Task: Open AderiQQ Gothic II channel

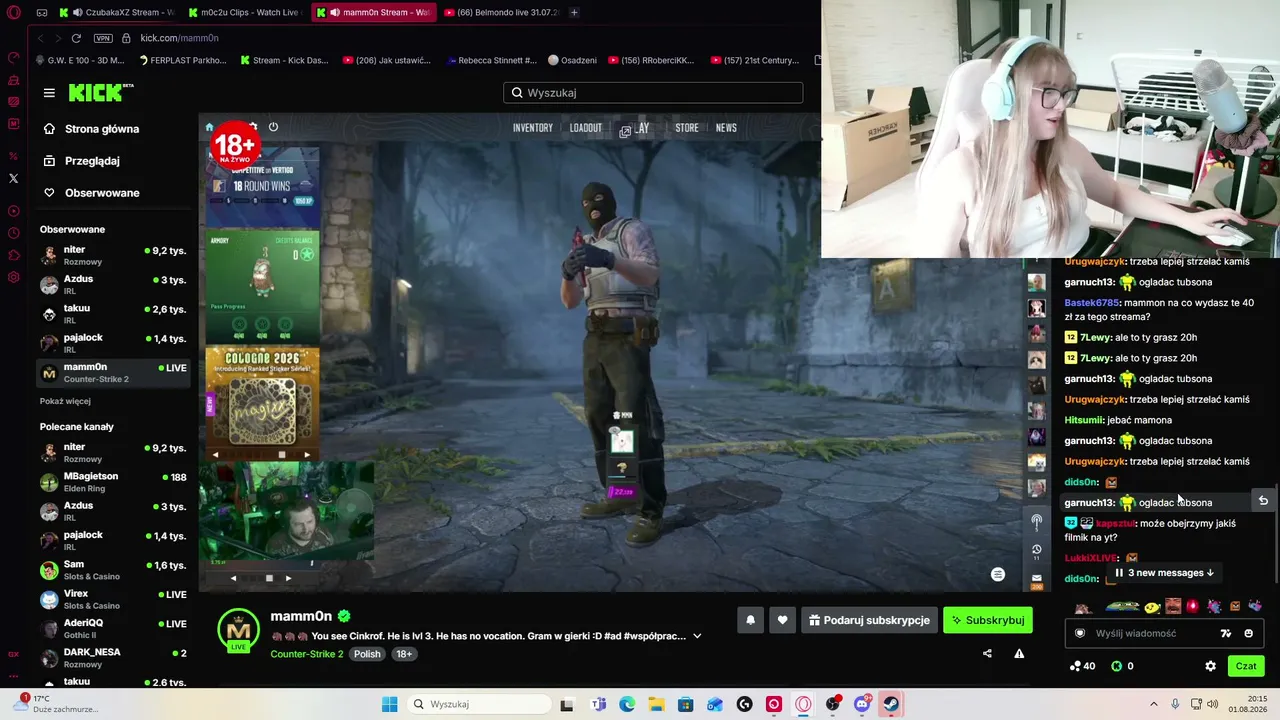Action: coord(113,628)
